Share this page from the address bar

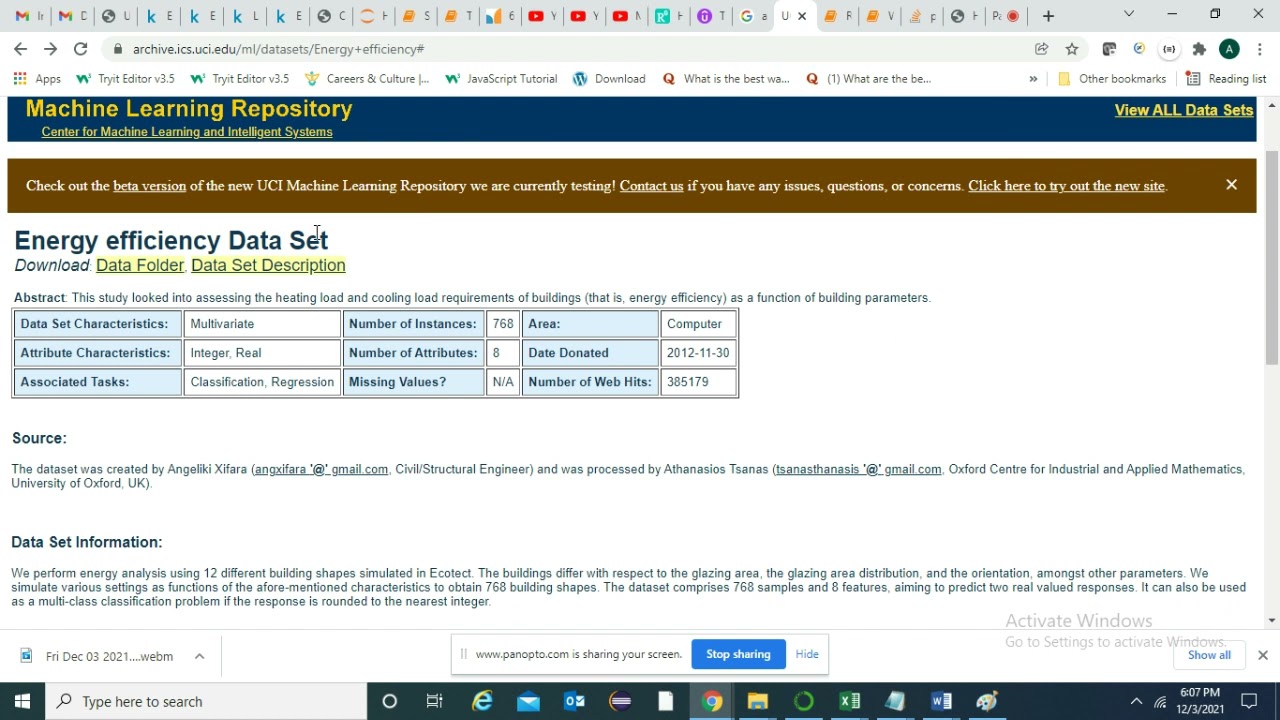coord(1041,49)
